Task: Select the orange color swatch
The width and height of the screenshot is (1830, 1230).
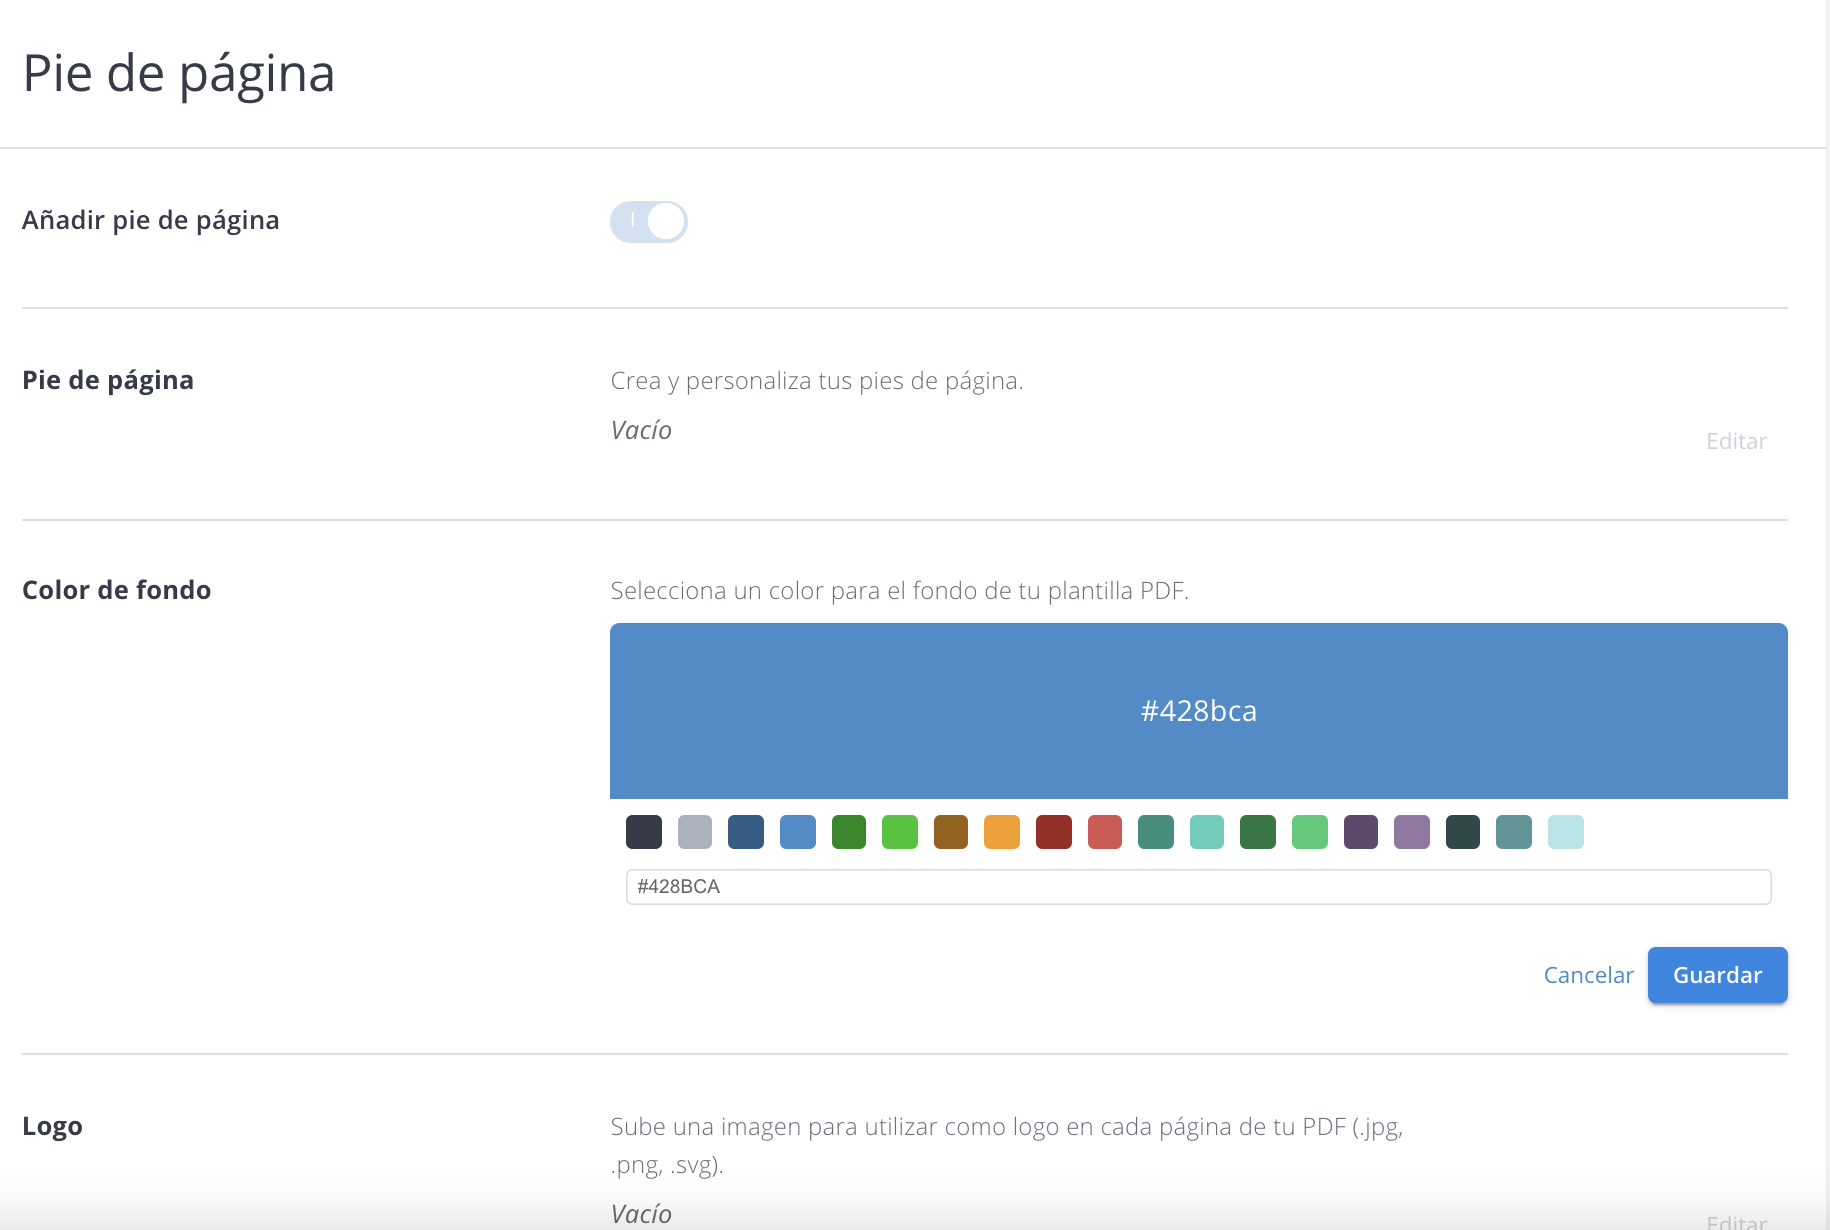Action: point(1002,831)
